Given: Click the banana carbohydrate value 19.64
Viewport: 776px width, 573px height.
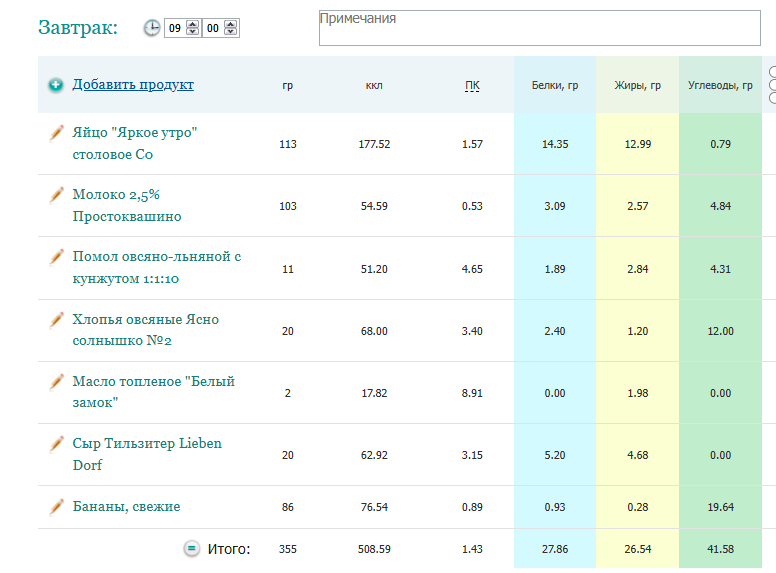Looking at the screenshot, I should 720,507.
